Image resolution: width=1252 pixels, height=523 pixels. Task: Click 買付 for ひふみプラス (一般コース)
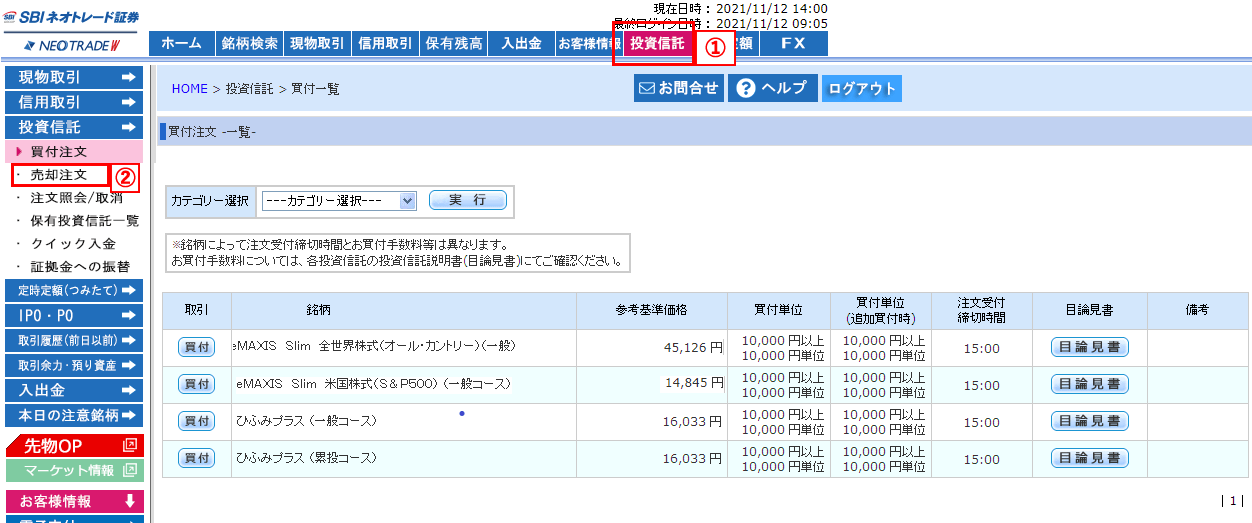tap(196, 421)
